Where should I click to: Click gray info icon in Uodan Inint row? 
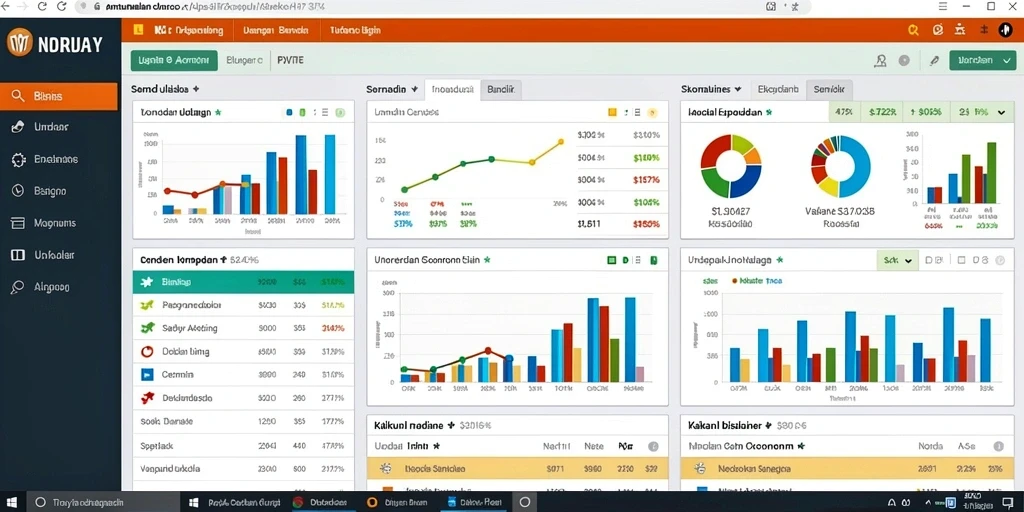652,447
